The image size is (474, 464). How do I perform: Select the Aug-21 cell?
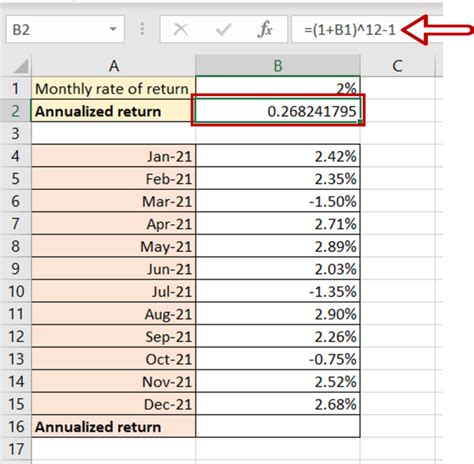pos(114,314)
